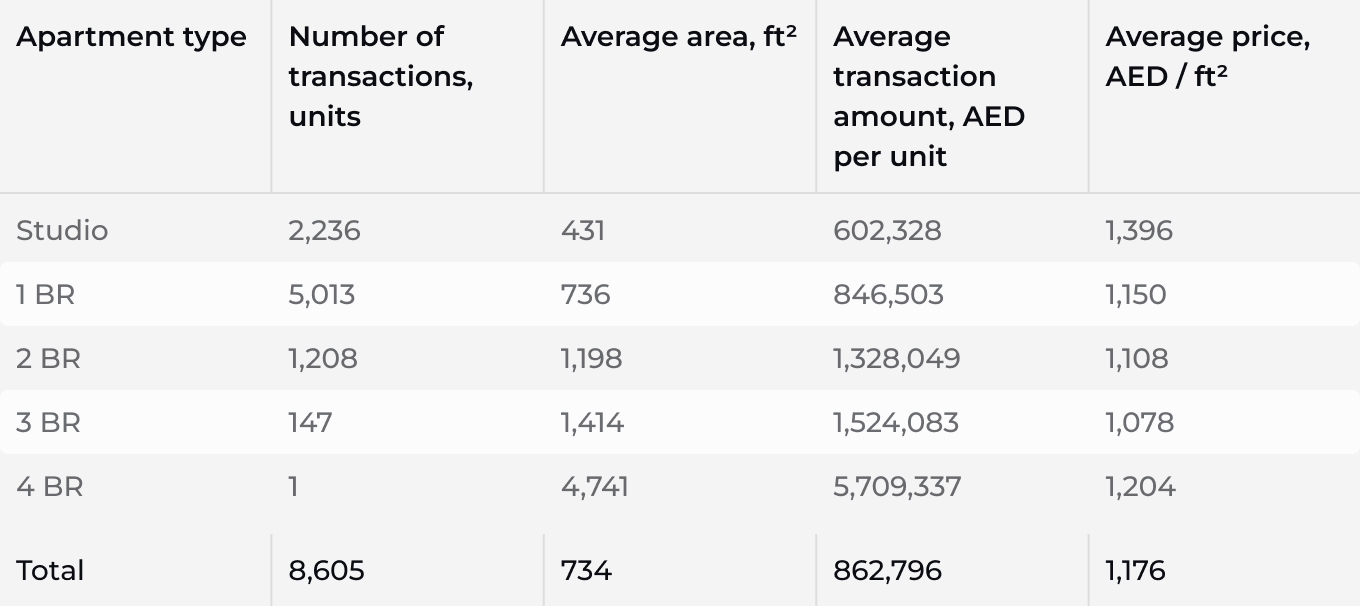Click the Studio average price 1,396
This screenshot has width=1360, height=606.
click(x=1139, y=231)
